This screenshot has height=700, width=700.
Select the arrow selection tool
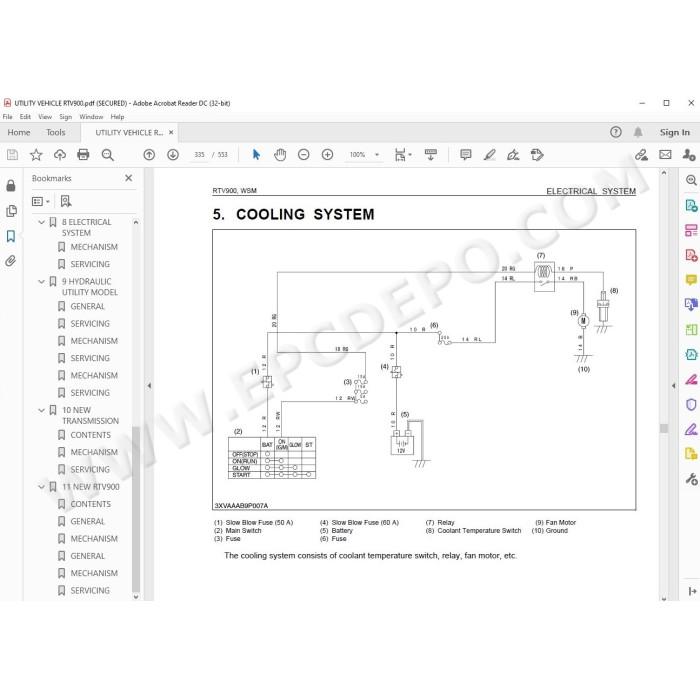256,155
